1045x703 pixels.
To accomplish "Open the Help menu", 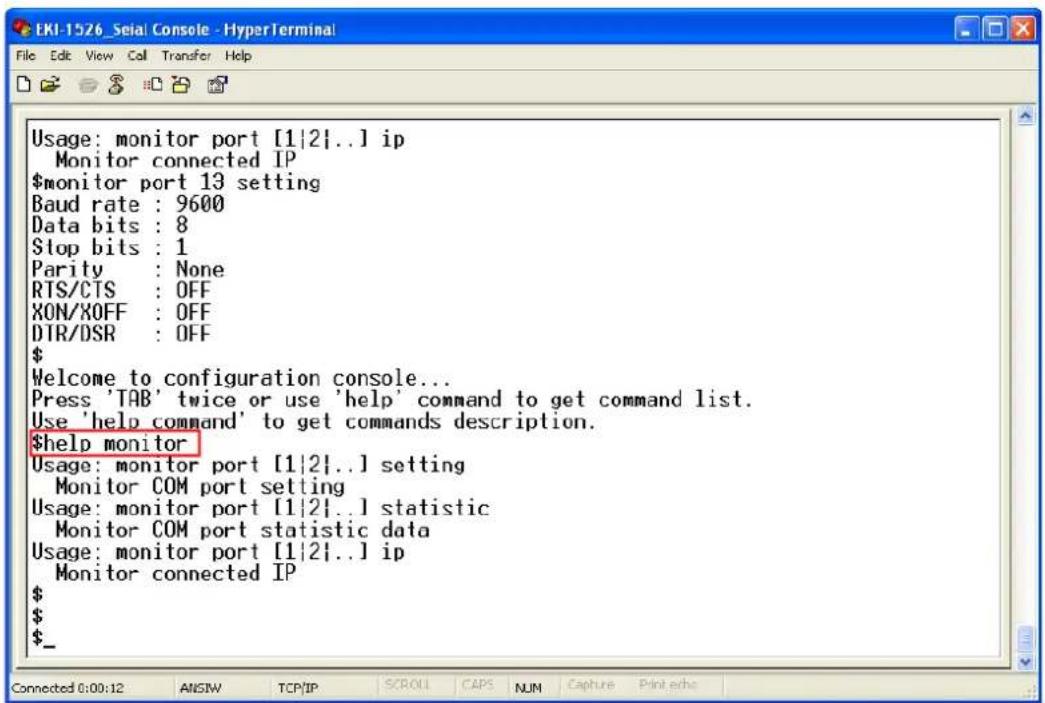I will (238, 55).
